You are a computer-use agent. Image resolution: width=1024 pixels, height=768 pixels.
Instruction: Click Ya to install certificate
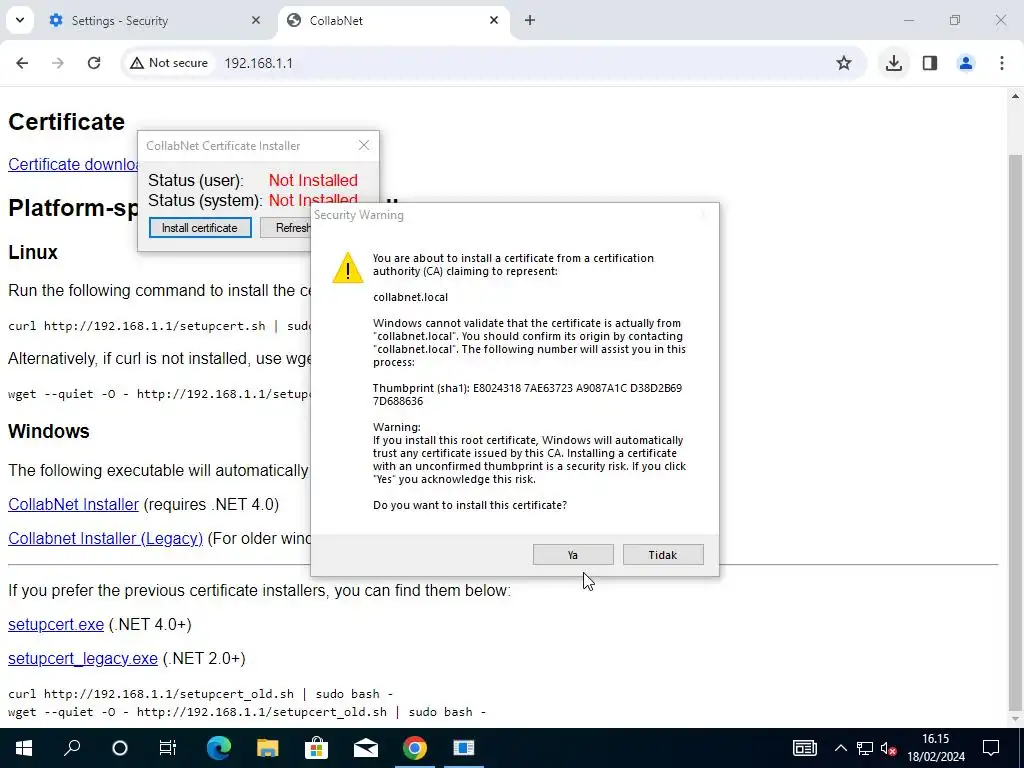coord(573,554)
